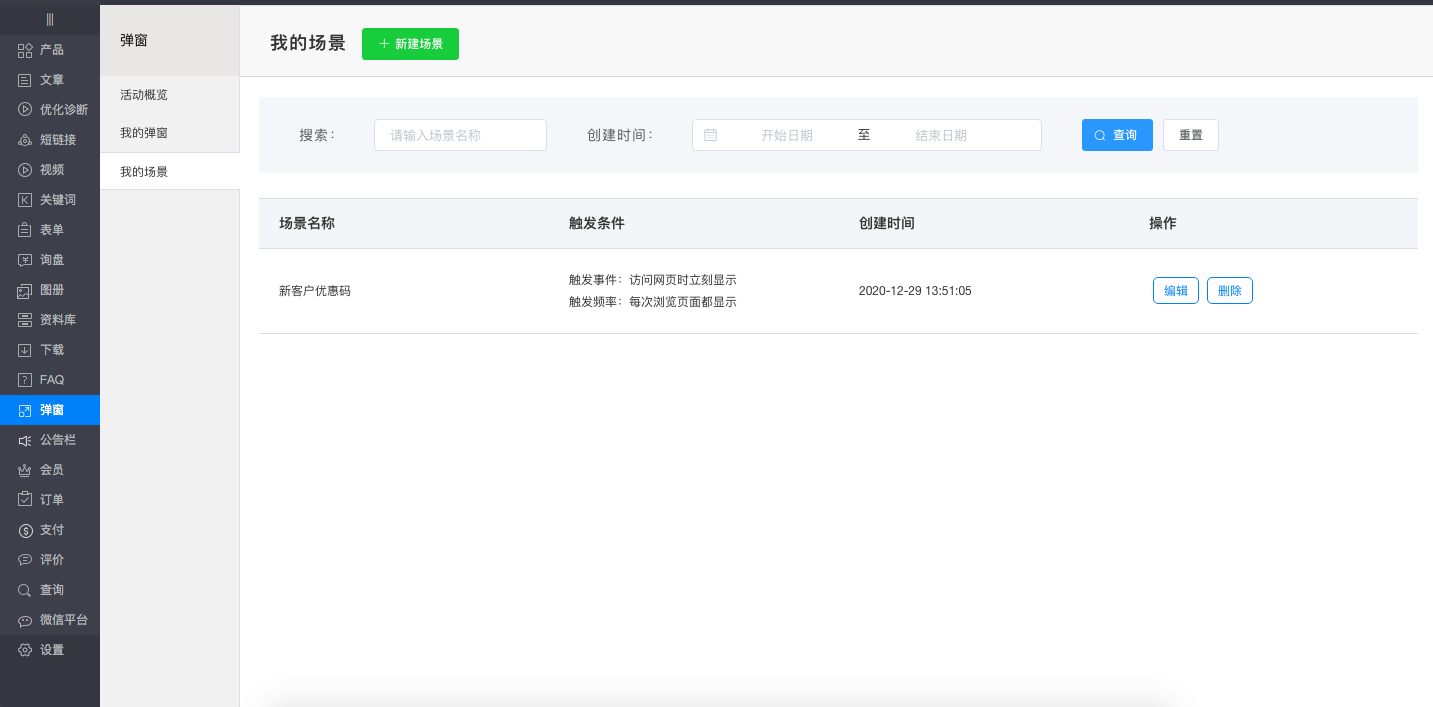
Task: Click the 关键词 keyword icon
Action: 25,200
